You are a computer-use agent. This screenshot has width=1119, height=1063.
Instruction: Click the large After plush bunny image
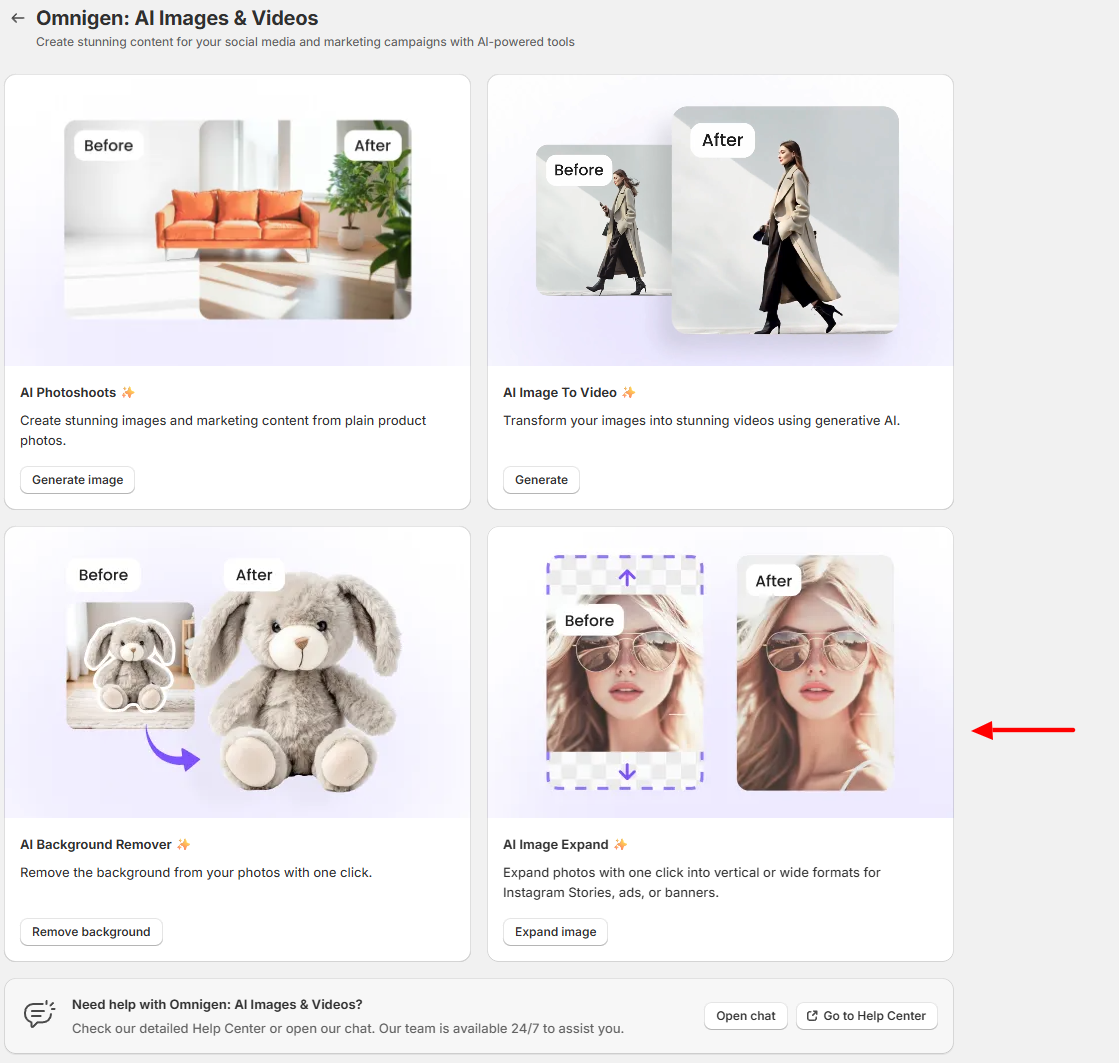pyautogui.click(x=296, y=681)
